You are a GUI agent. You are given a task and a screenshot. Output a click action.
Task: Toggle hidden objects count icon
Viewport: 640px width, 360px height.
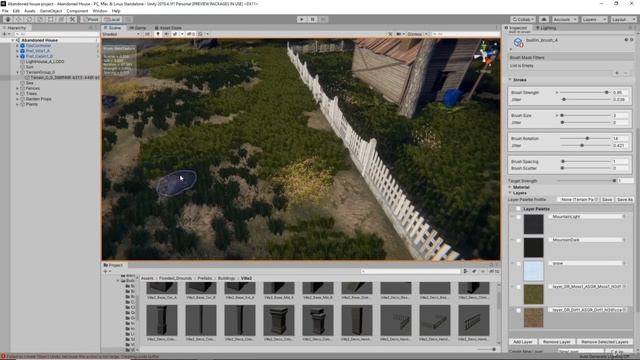(x=191, y=34)
